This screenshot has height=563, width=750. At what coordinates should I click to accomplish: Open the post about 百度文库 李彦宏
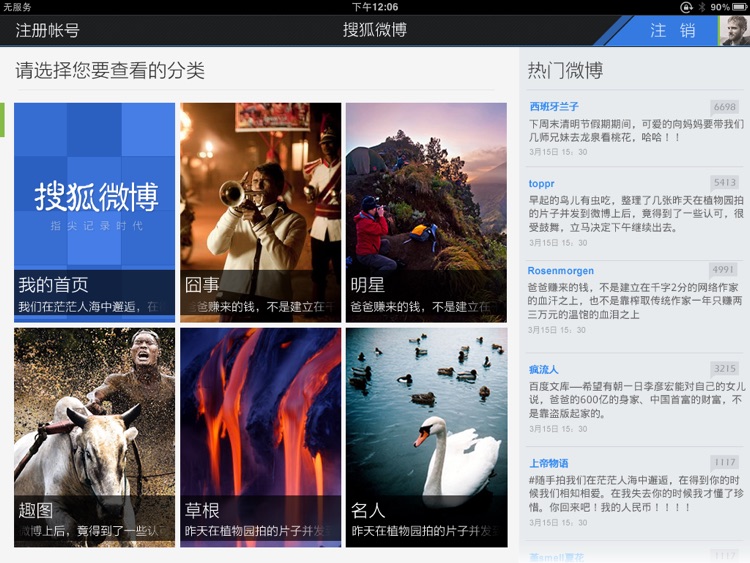click(636, 399)
